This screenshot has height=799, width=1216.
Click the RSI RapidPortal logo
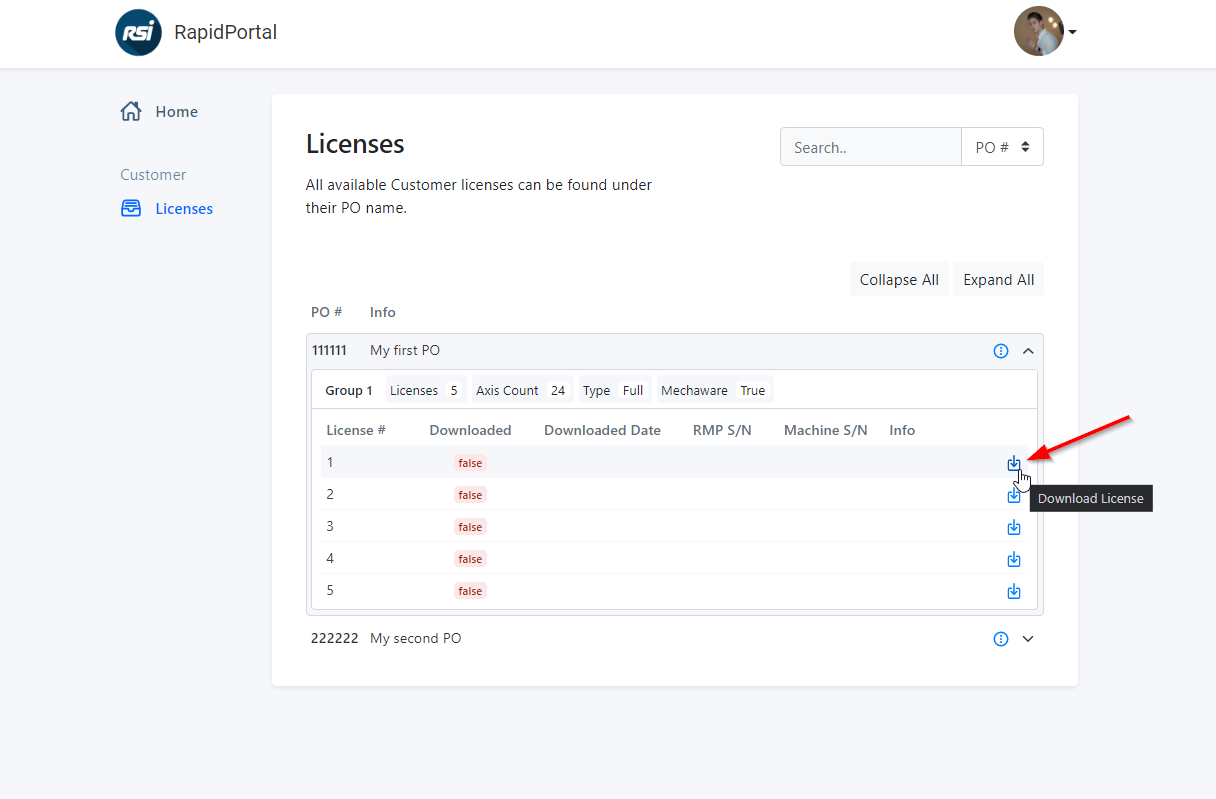pyautogui.click(x=138, y=33)
